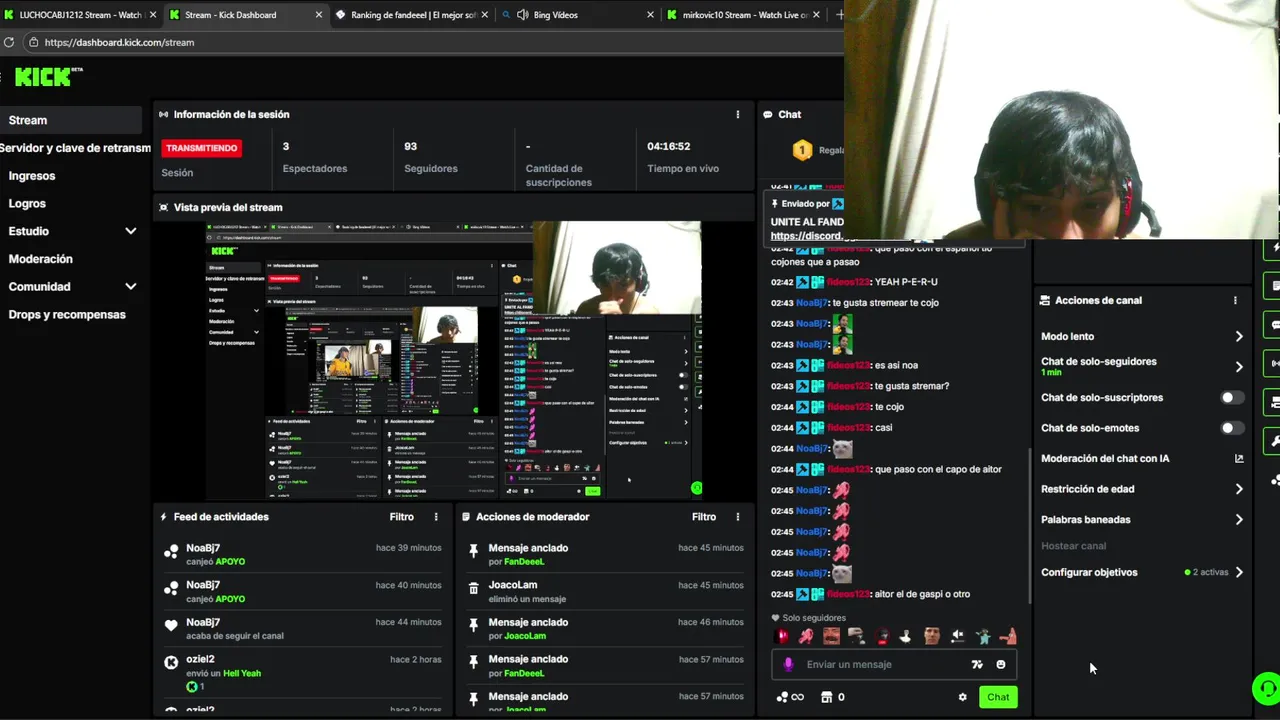The image size is (1280, 720).
Task: Expand the Estudio sidebar section
Action: [x=130, y=231]
